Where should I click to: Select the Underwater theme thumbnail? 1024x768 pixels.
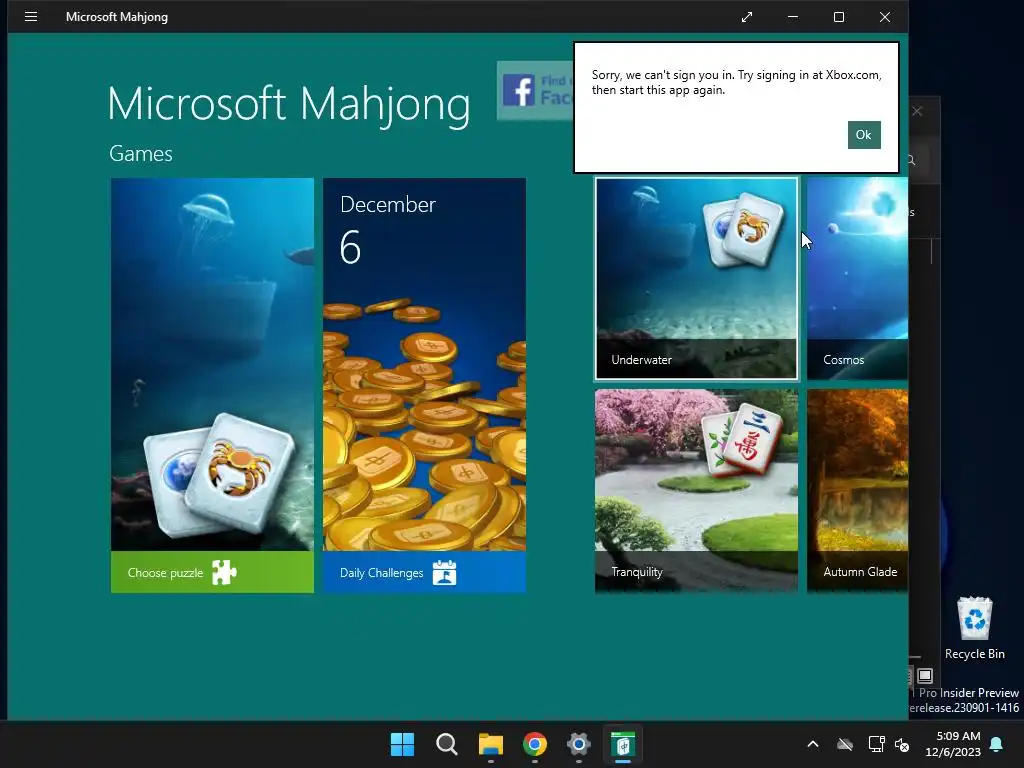click(x=696, y=279)
